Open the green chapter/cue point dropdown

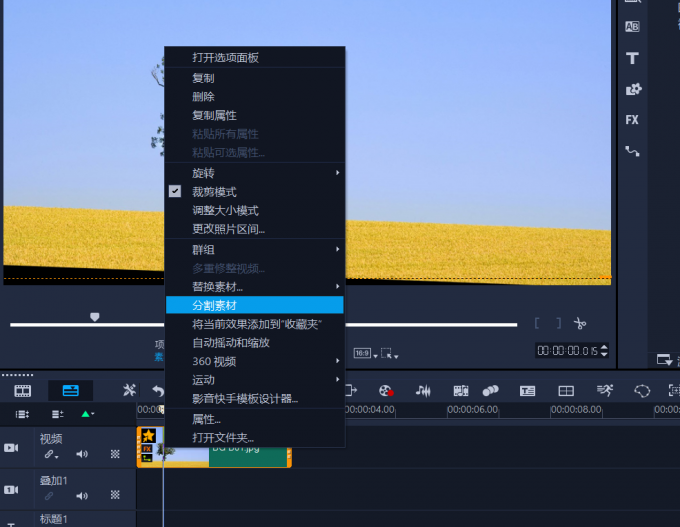click(x=88, y=414)
